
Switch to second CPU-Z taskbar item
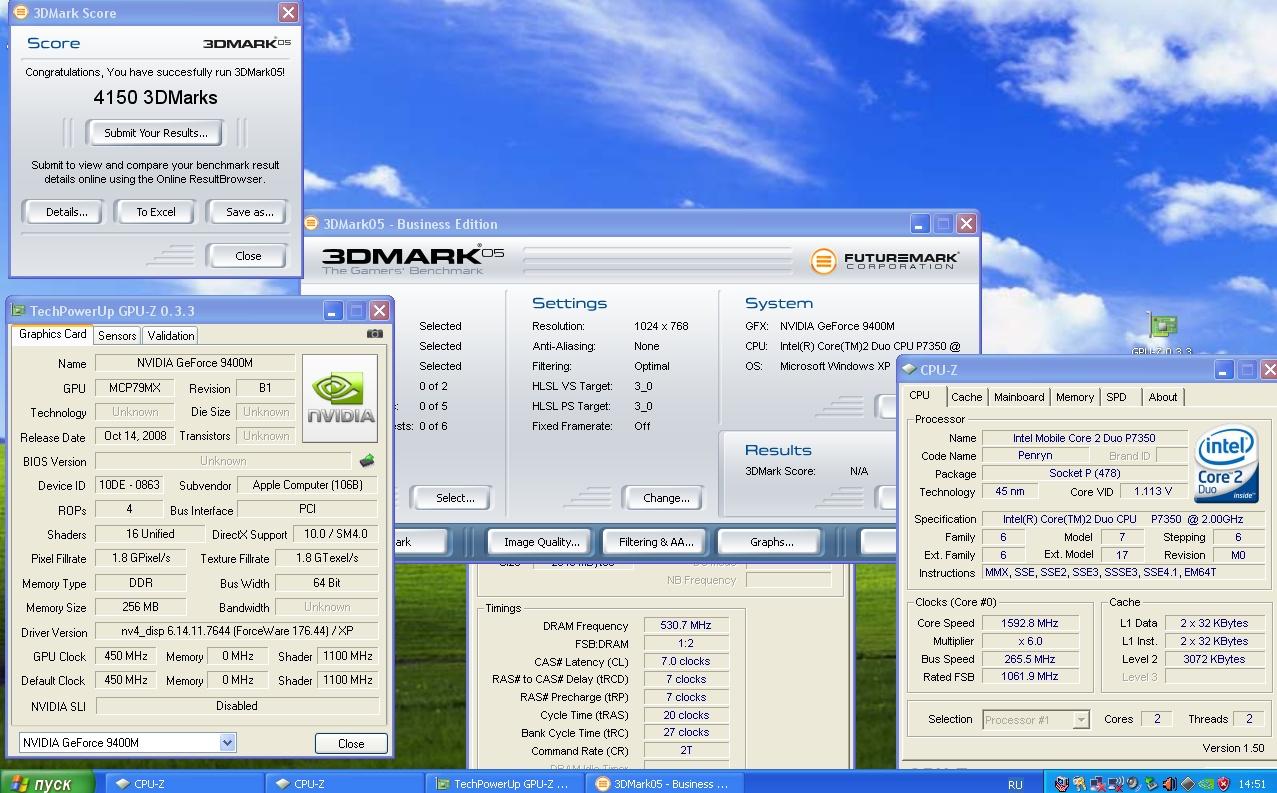tap(342, 784)
